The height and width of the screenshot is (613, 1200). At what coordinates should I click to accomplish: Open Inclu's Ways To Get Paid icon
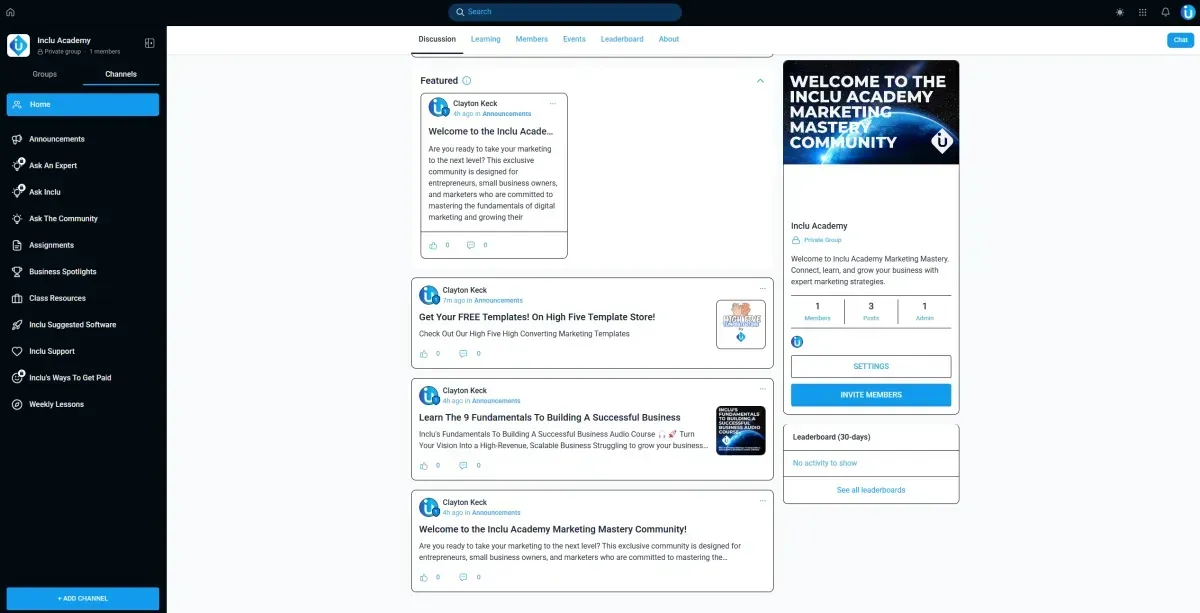17,378
